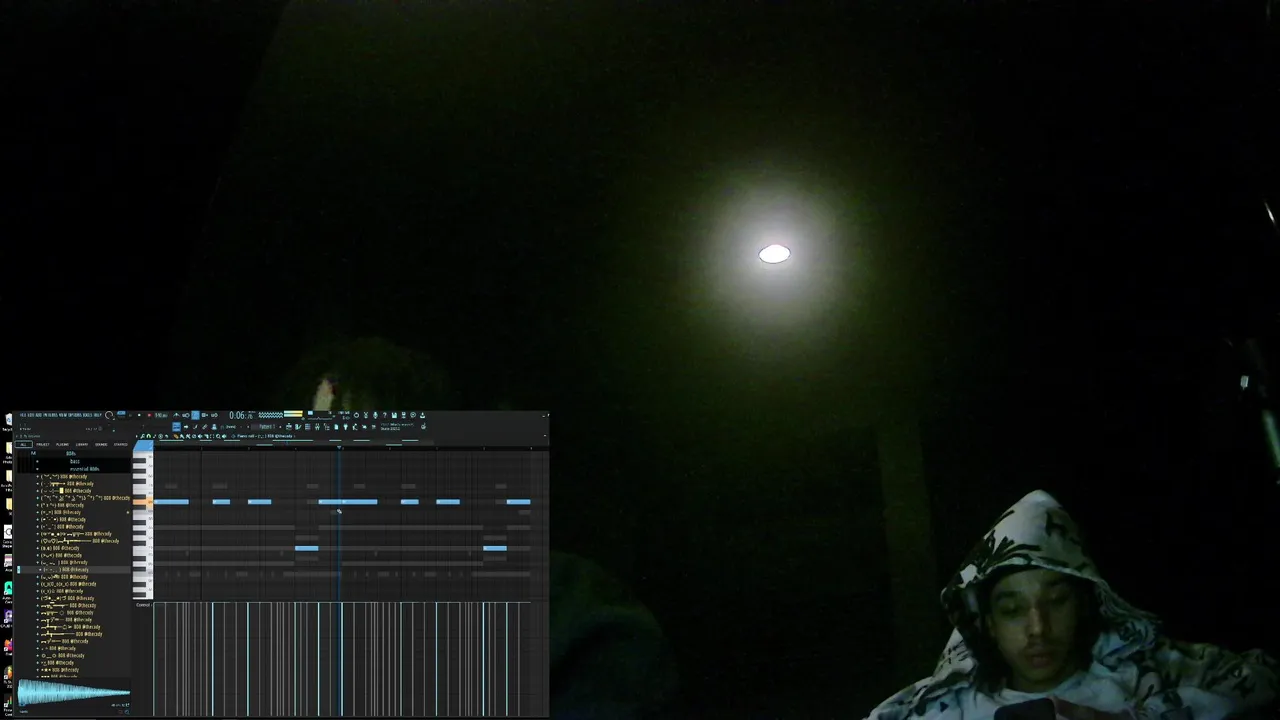The height and width of the screenshot is (720, 1280).
Task: Open the HELP menu
Action: coord(96,415)
